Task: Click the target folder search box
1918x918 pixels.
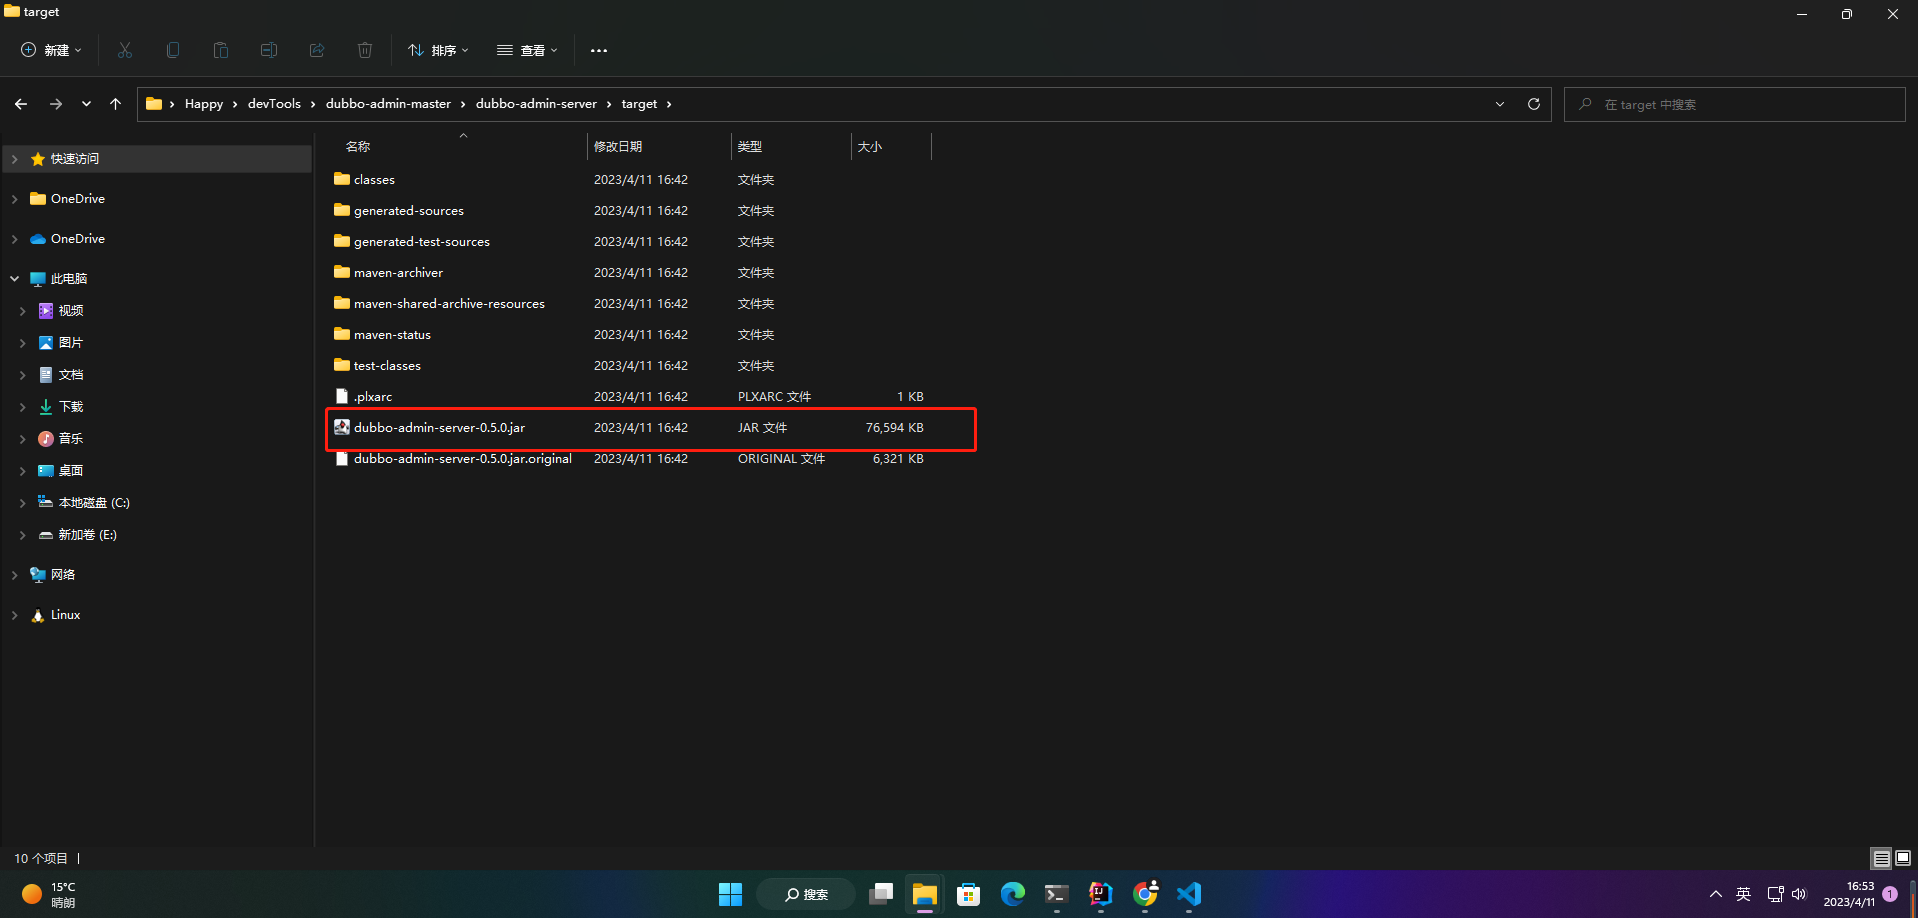Action: click(x=1734, y=104)
